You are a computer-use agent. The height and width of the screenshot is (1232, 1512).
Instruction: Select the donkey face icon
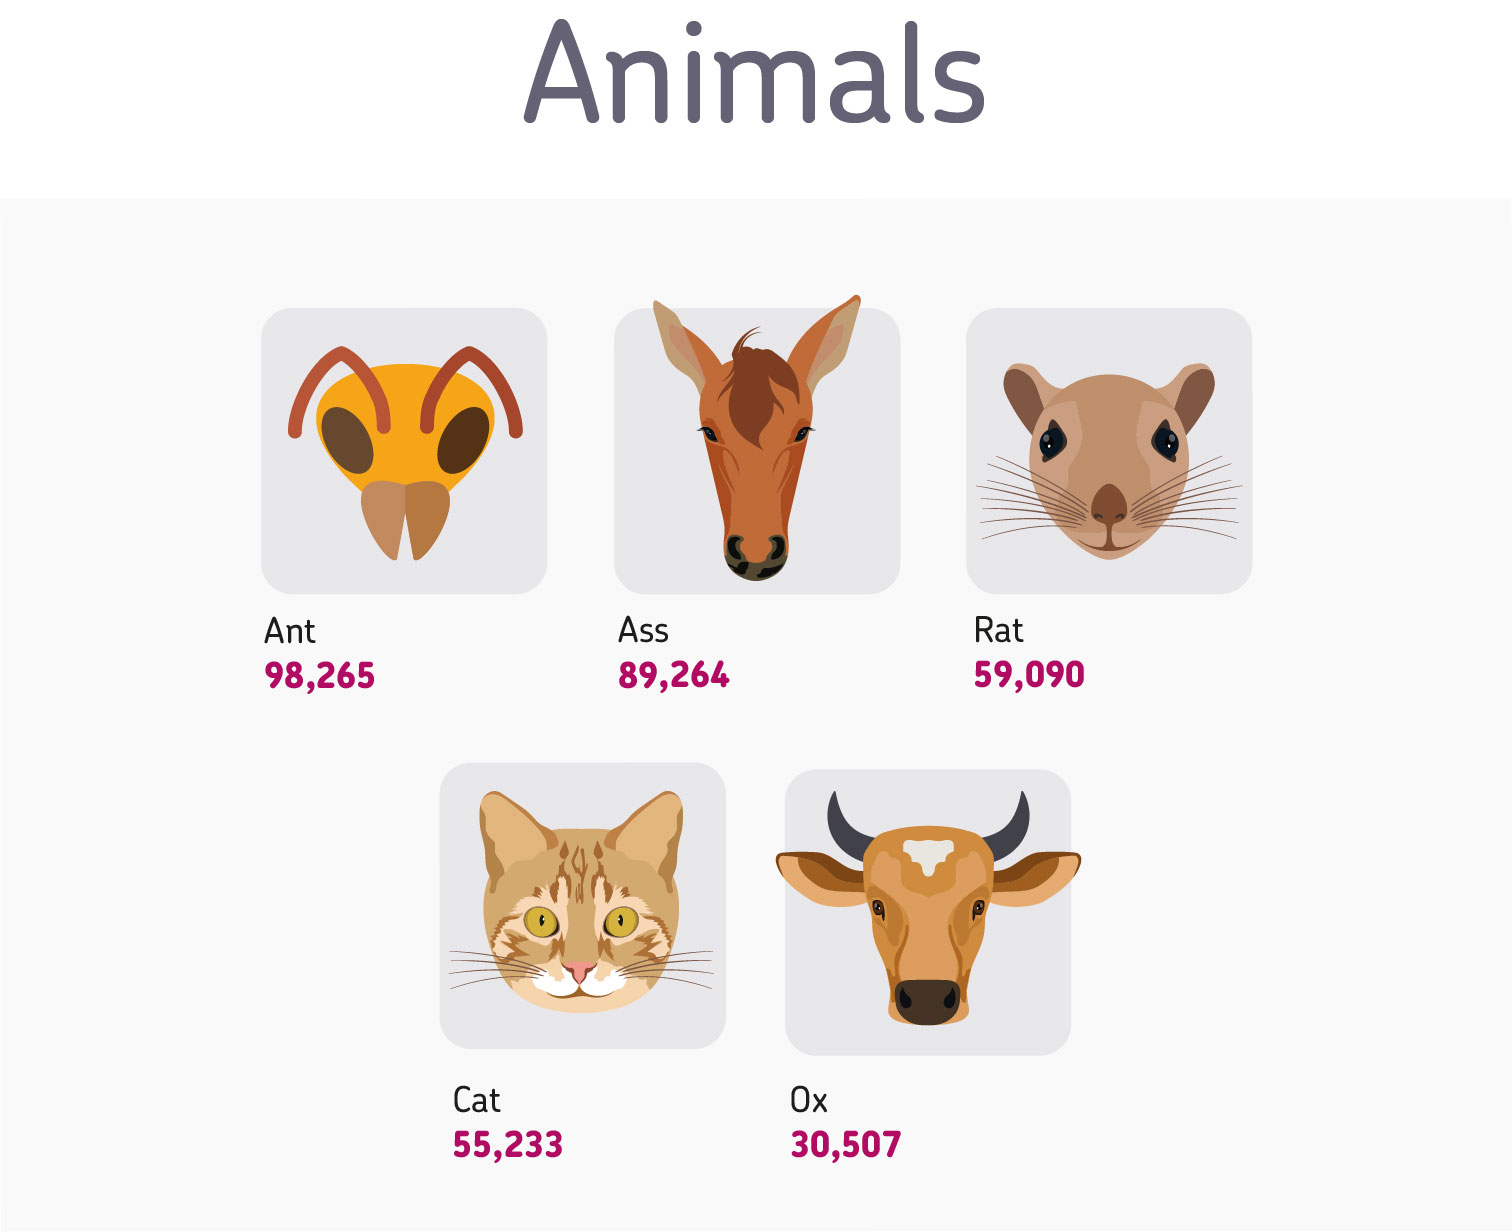[756, 438]
